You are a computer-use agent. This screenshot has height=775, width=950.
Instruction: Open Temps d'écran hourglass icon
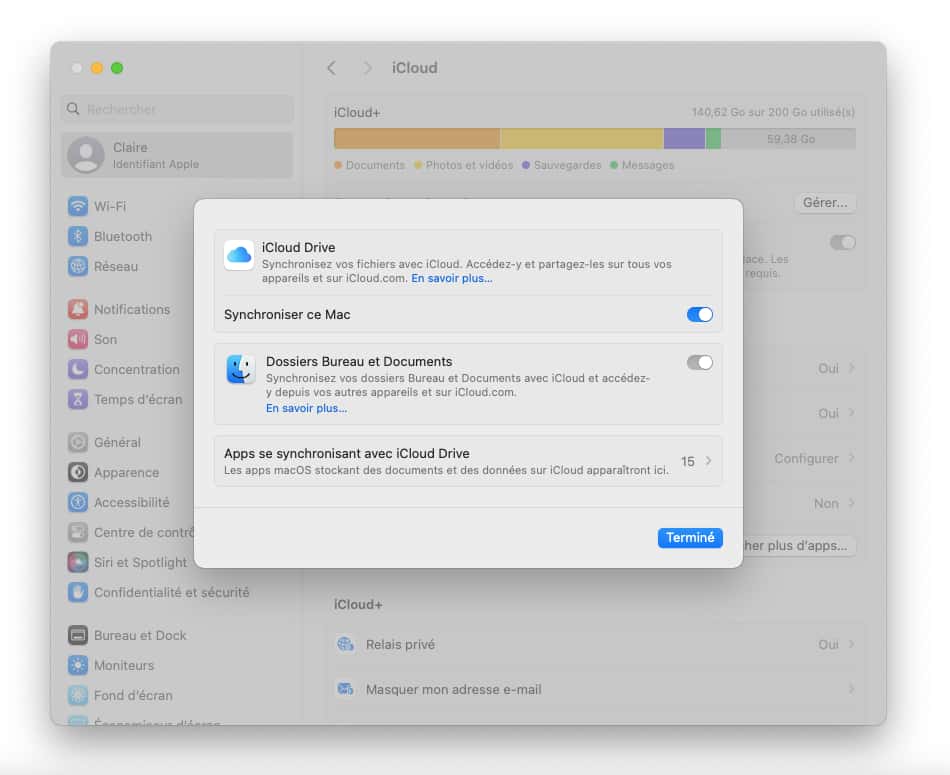tap(78, 399)
